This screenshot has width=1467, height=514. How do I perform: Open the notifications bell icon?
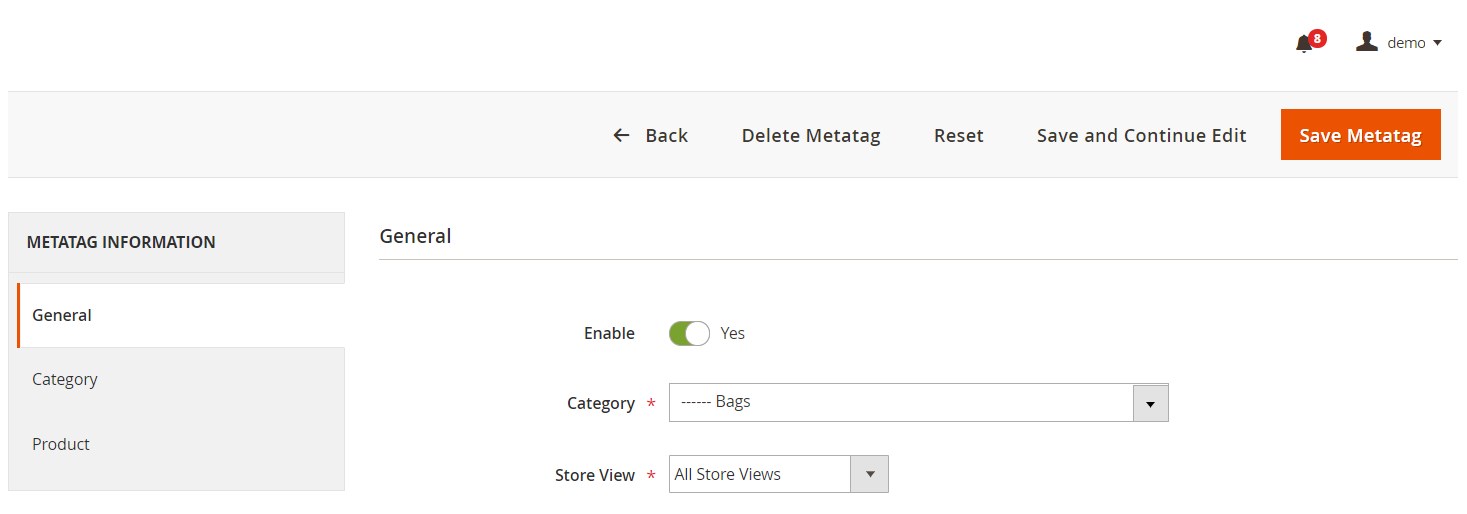tap(1304, 44)
